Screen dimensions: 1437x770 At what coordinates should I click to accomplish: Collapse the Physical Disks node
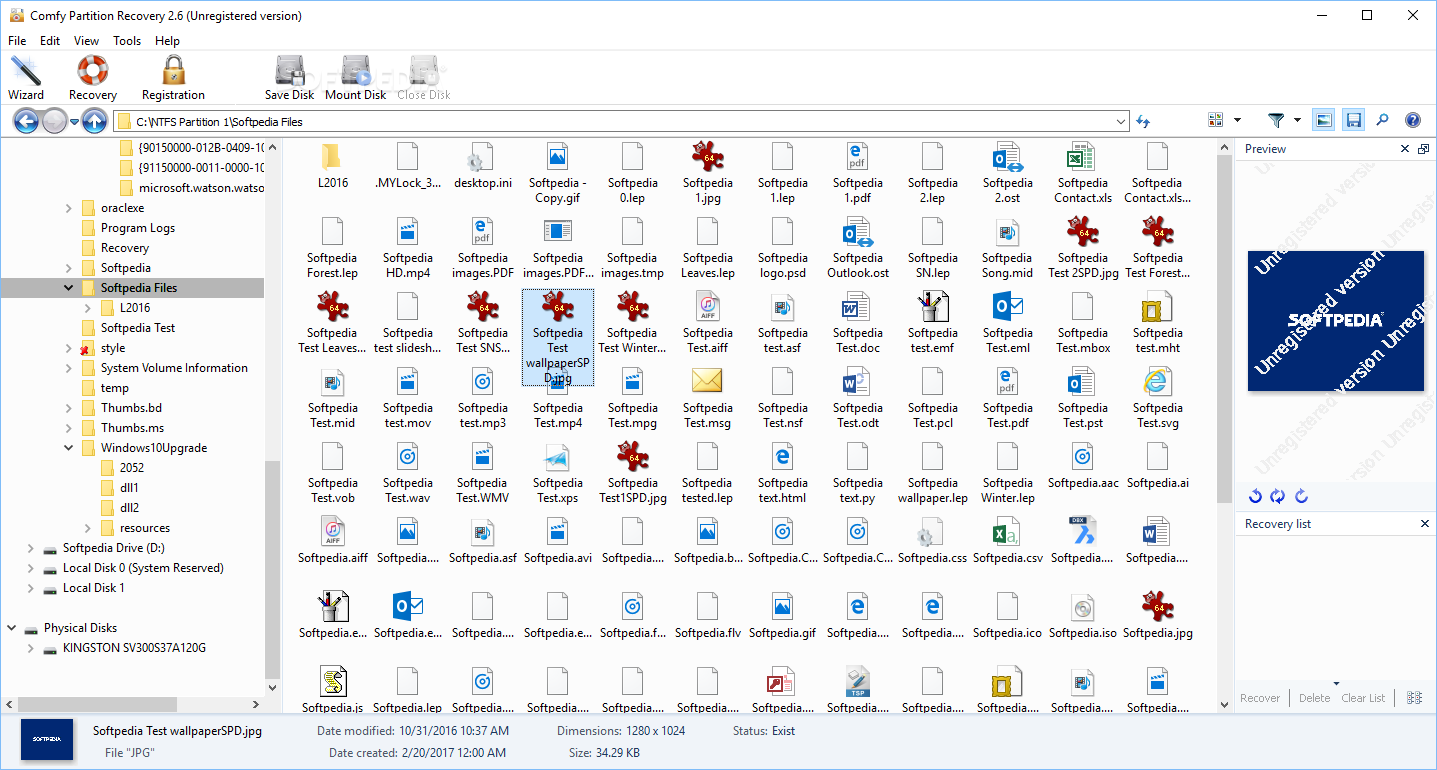(12, 628)
